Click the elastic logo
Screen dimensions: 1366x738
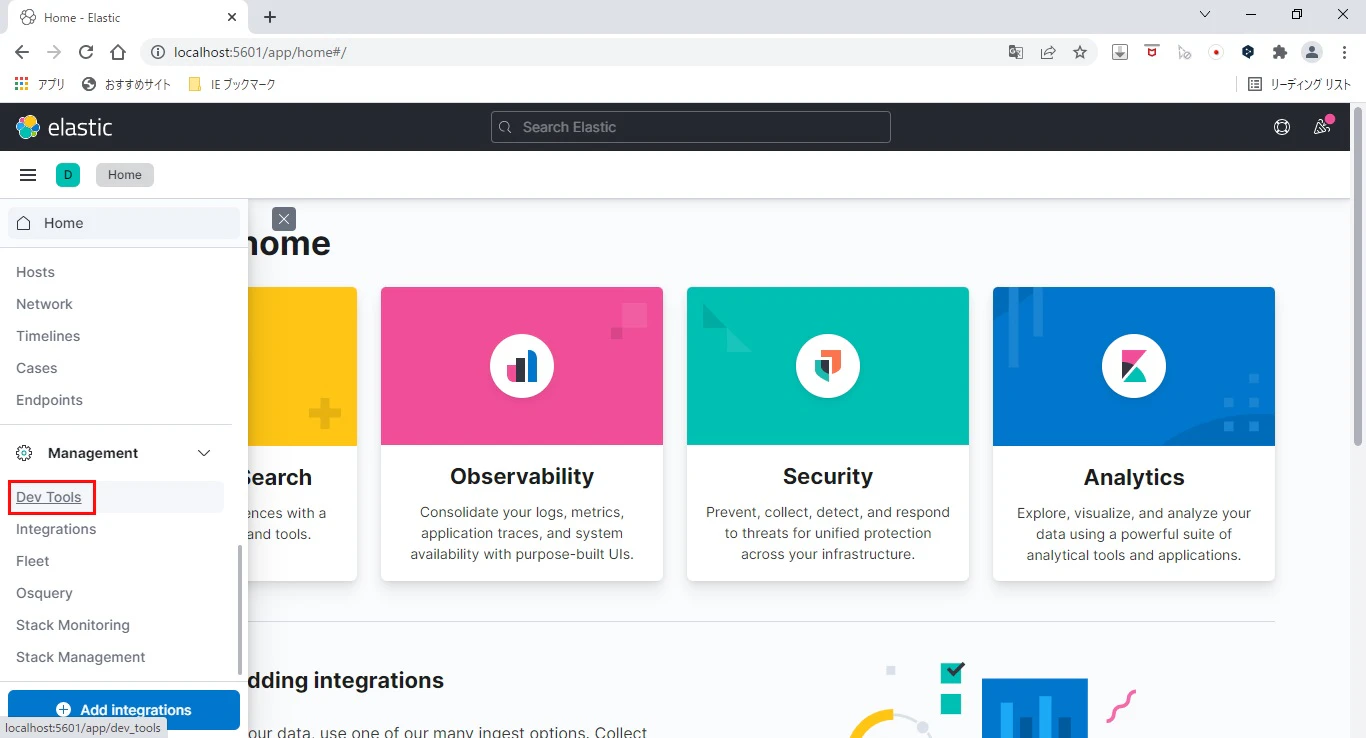[64, 127]
